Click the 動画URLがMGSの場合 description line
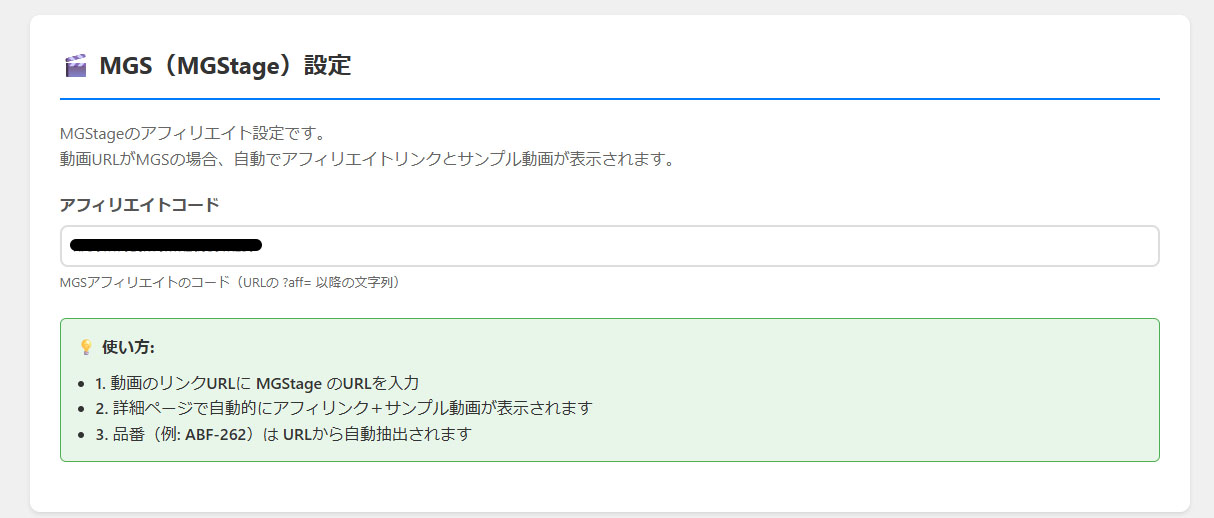The height and width of the screenshot is (518, 1214). click(367, 159)
